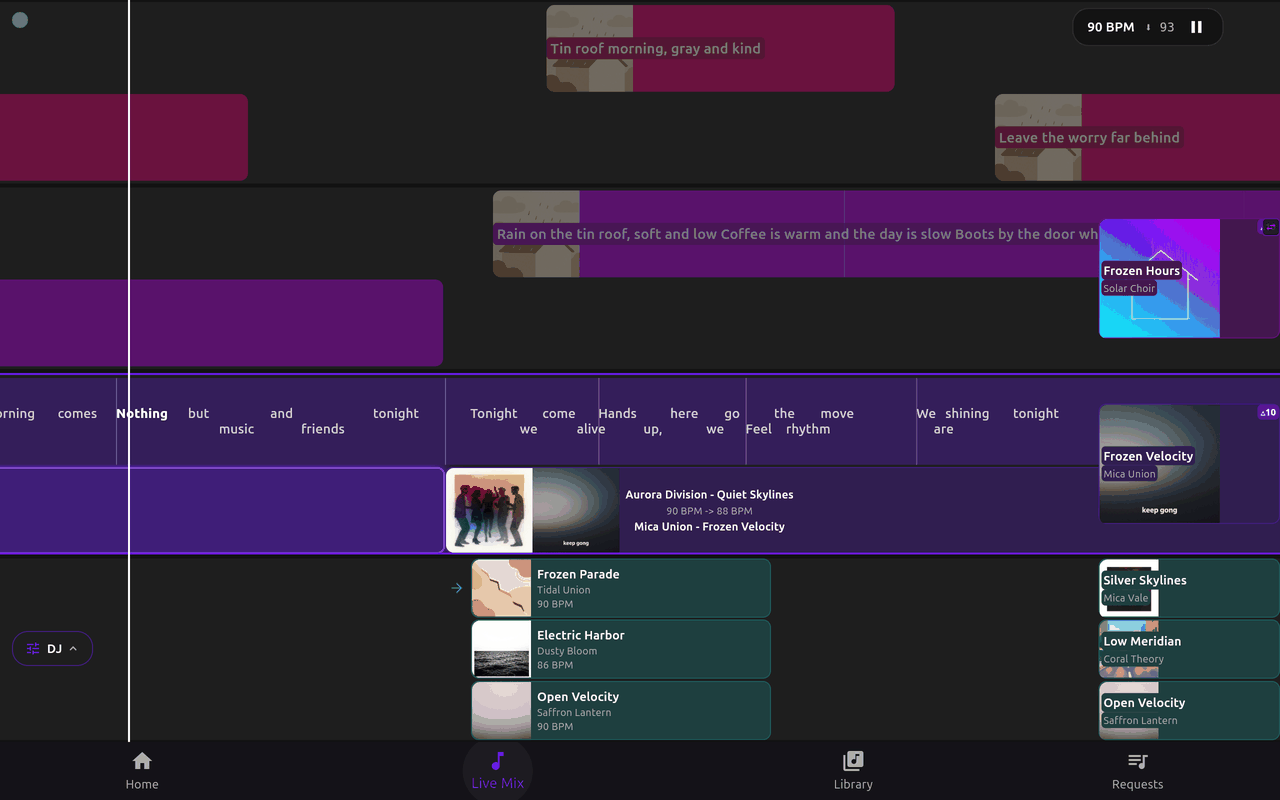
Task: Click the Live Mix music note icon
Action: pos(498,761)
